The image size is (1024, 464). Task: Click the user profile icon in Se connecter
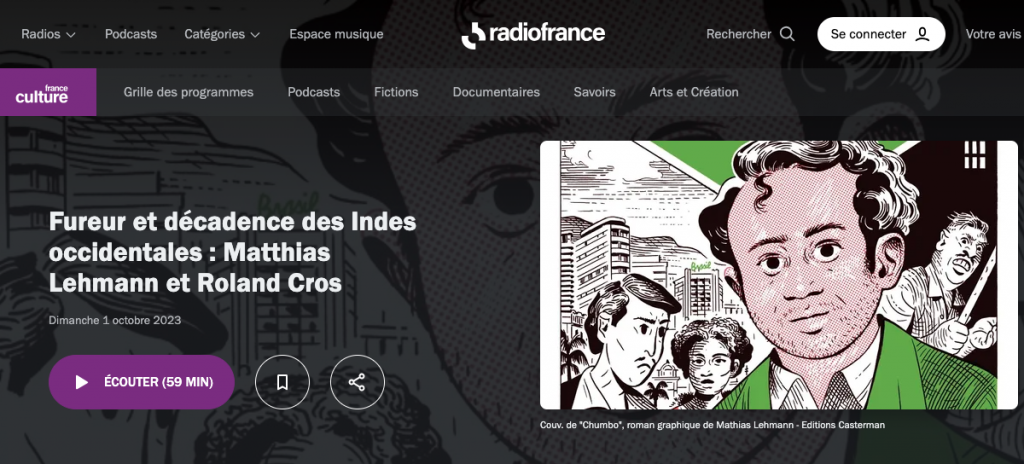tap(922, 34)
